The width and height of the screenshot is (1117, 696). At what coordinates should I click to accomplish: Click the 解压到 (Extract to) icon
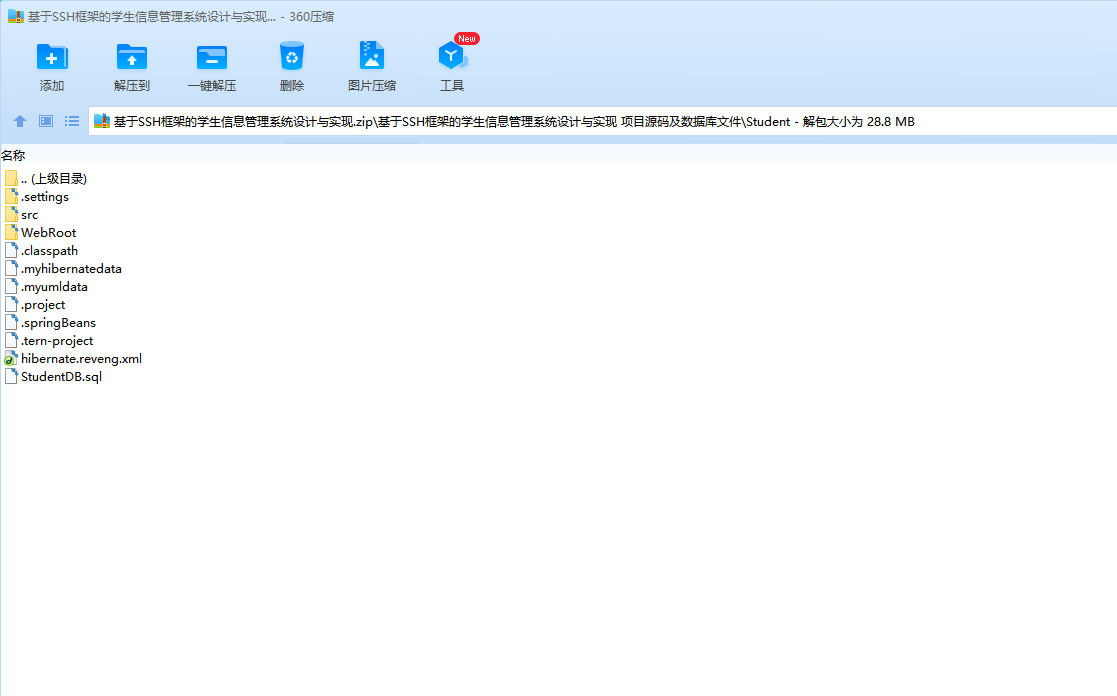(x=132, y=57)
